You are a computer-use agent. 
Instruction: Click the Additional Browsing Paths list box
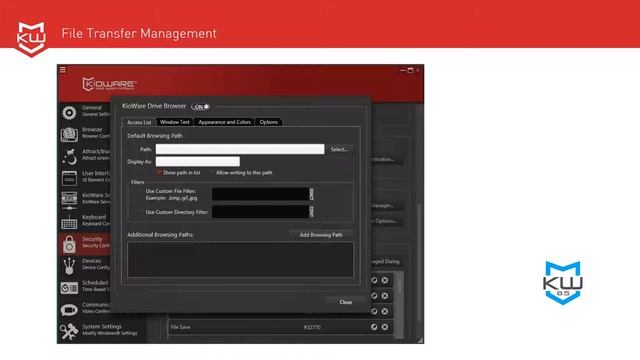coord(240,260)
